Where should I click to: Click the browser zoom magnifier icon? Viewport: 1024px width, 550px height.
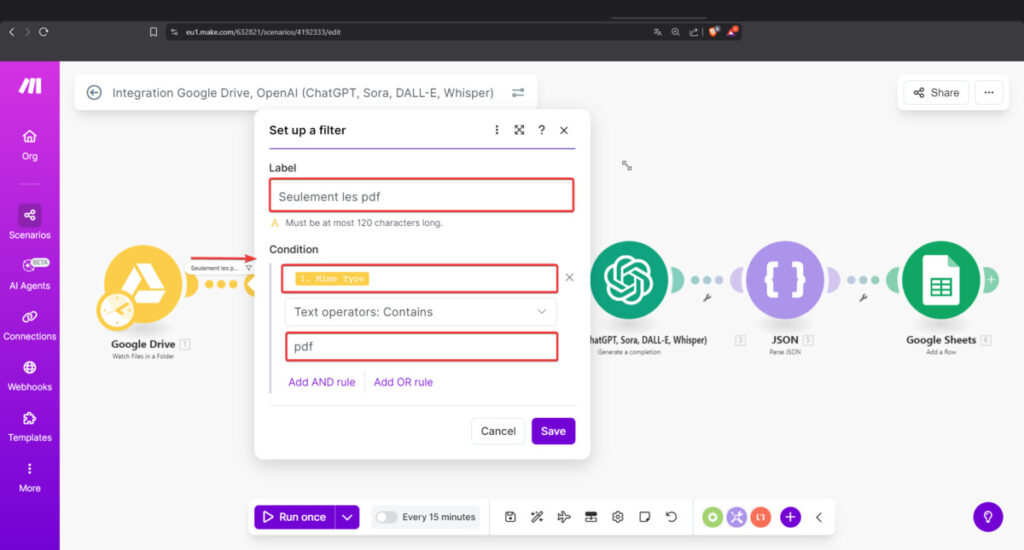pos(675,32)
